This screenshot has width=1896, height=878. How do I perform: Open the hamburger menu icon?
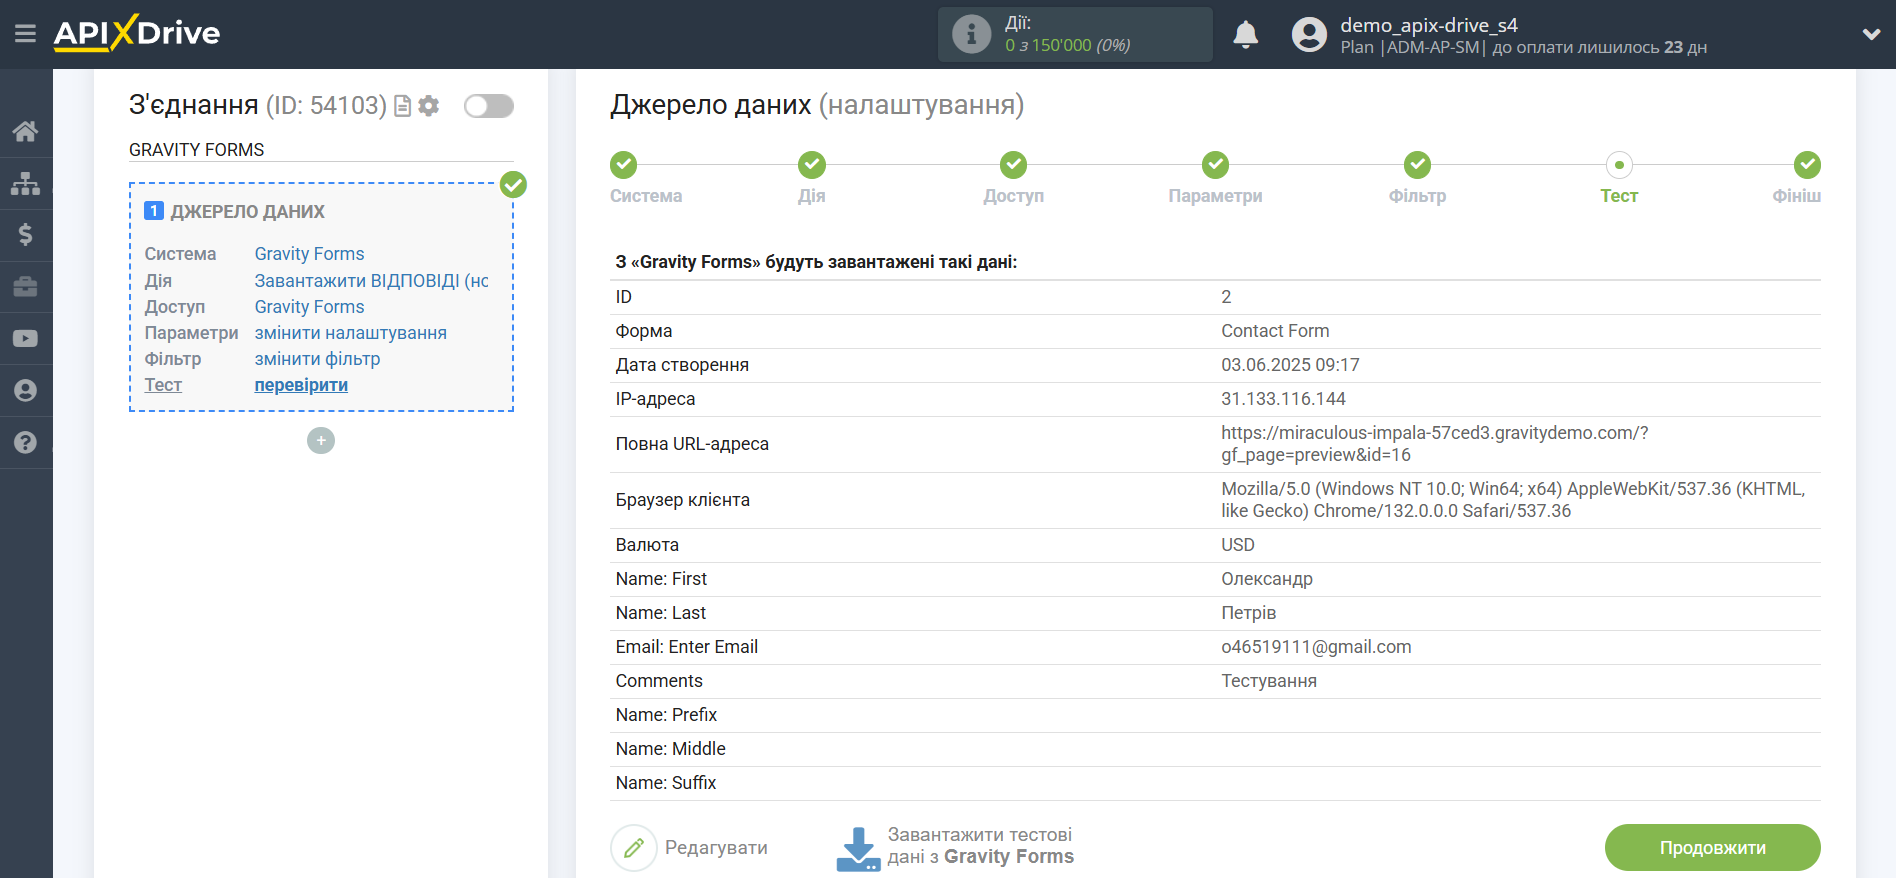click(x=25, y=34)
